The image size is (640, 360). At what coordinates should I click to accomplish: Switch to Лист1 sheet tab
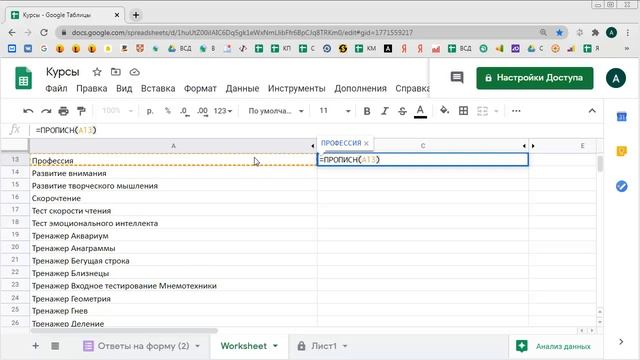click(324, 346)
